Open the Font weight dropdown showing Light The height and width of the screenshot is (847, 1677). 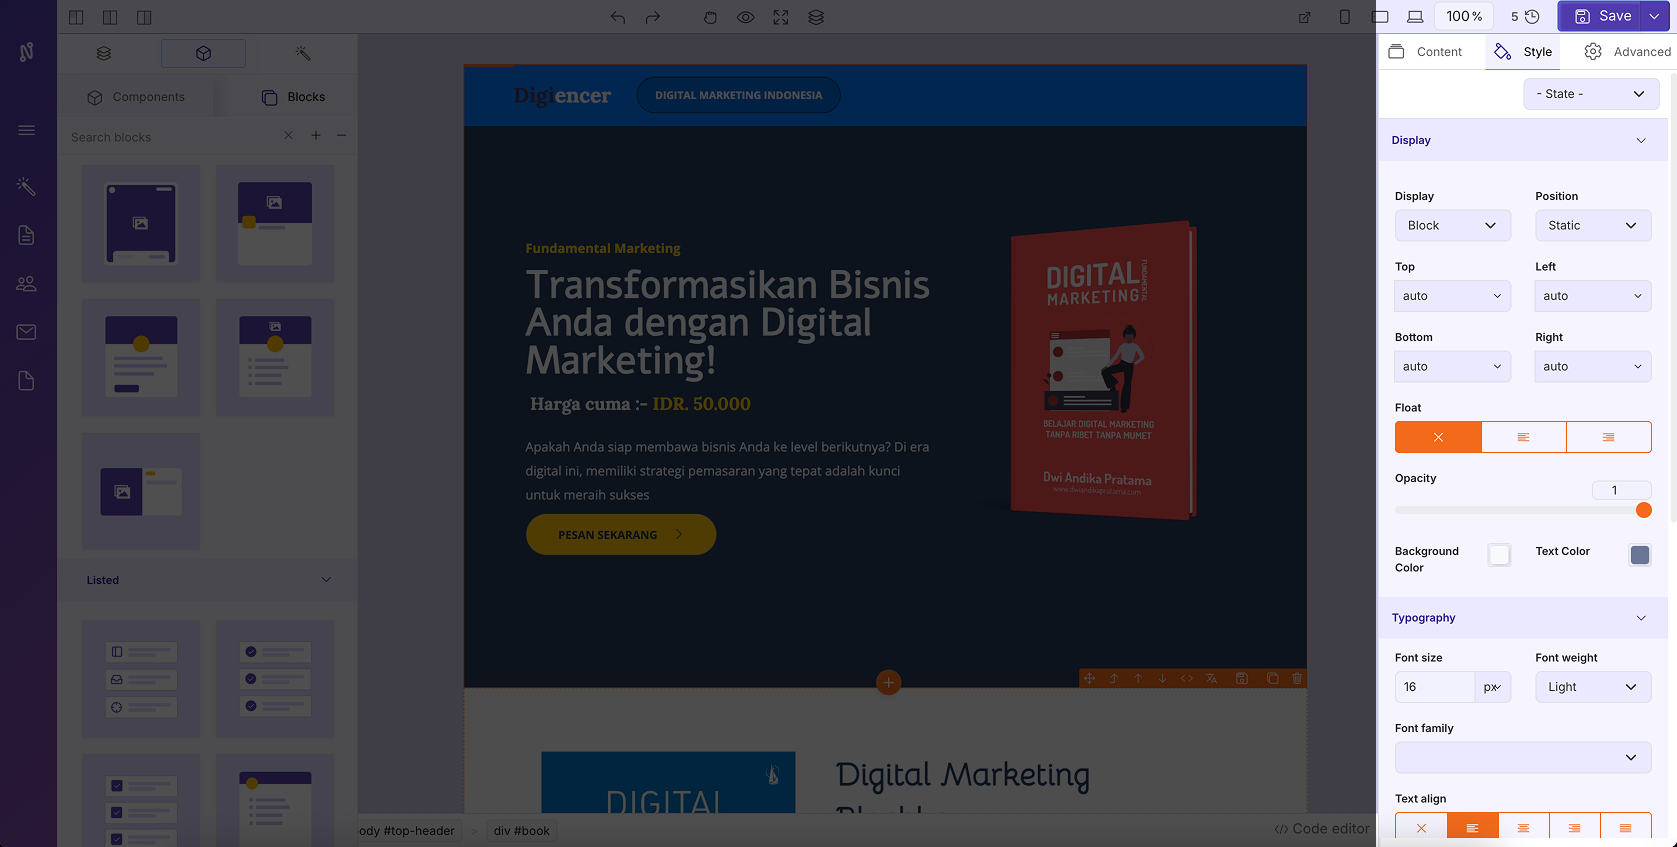coord(1592,687)
